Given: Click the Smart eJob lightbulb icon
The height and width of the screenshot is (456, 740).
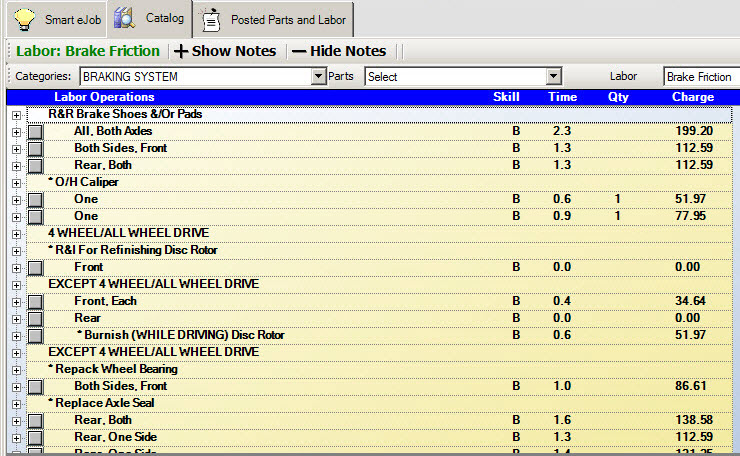Looking at the screenshot, I should pyautogui.click(x=25, y=18).
